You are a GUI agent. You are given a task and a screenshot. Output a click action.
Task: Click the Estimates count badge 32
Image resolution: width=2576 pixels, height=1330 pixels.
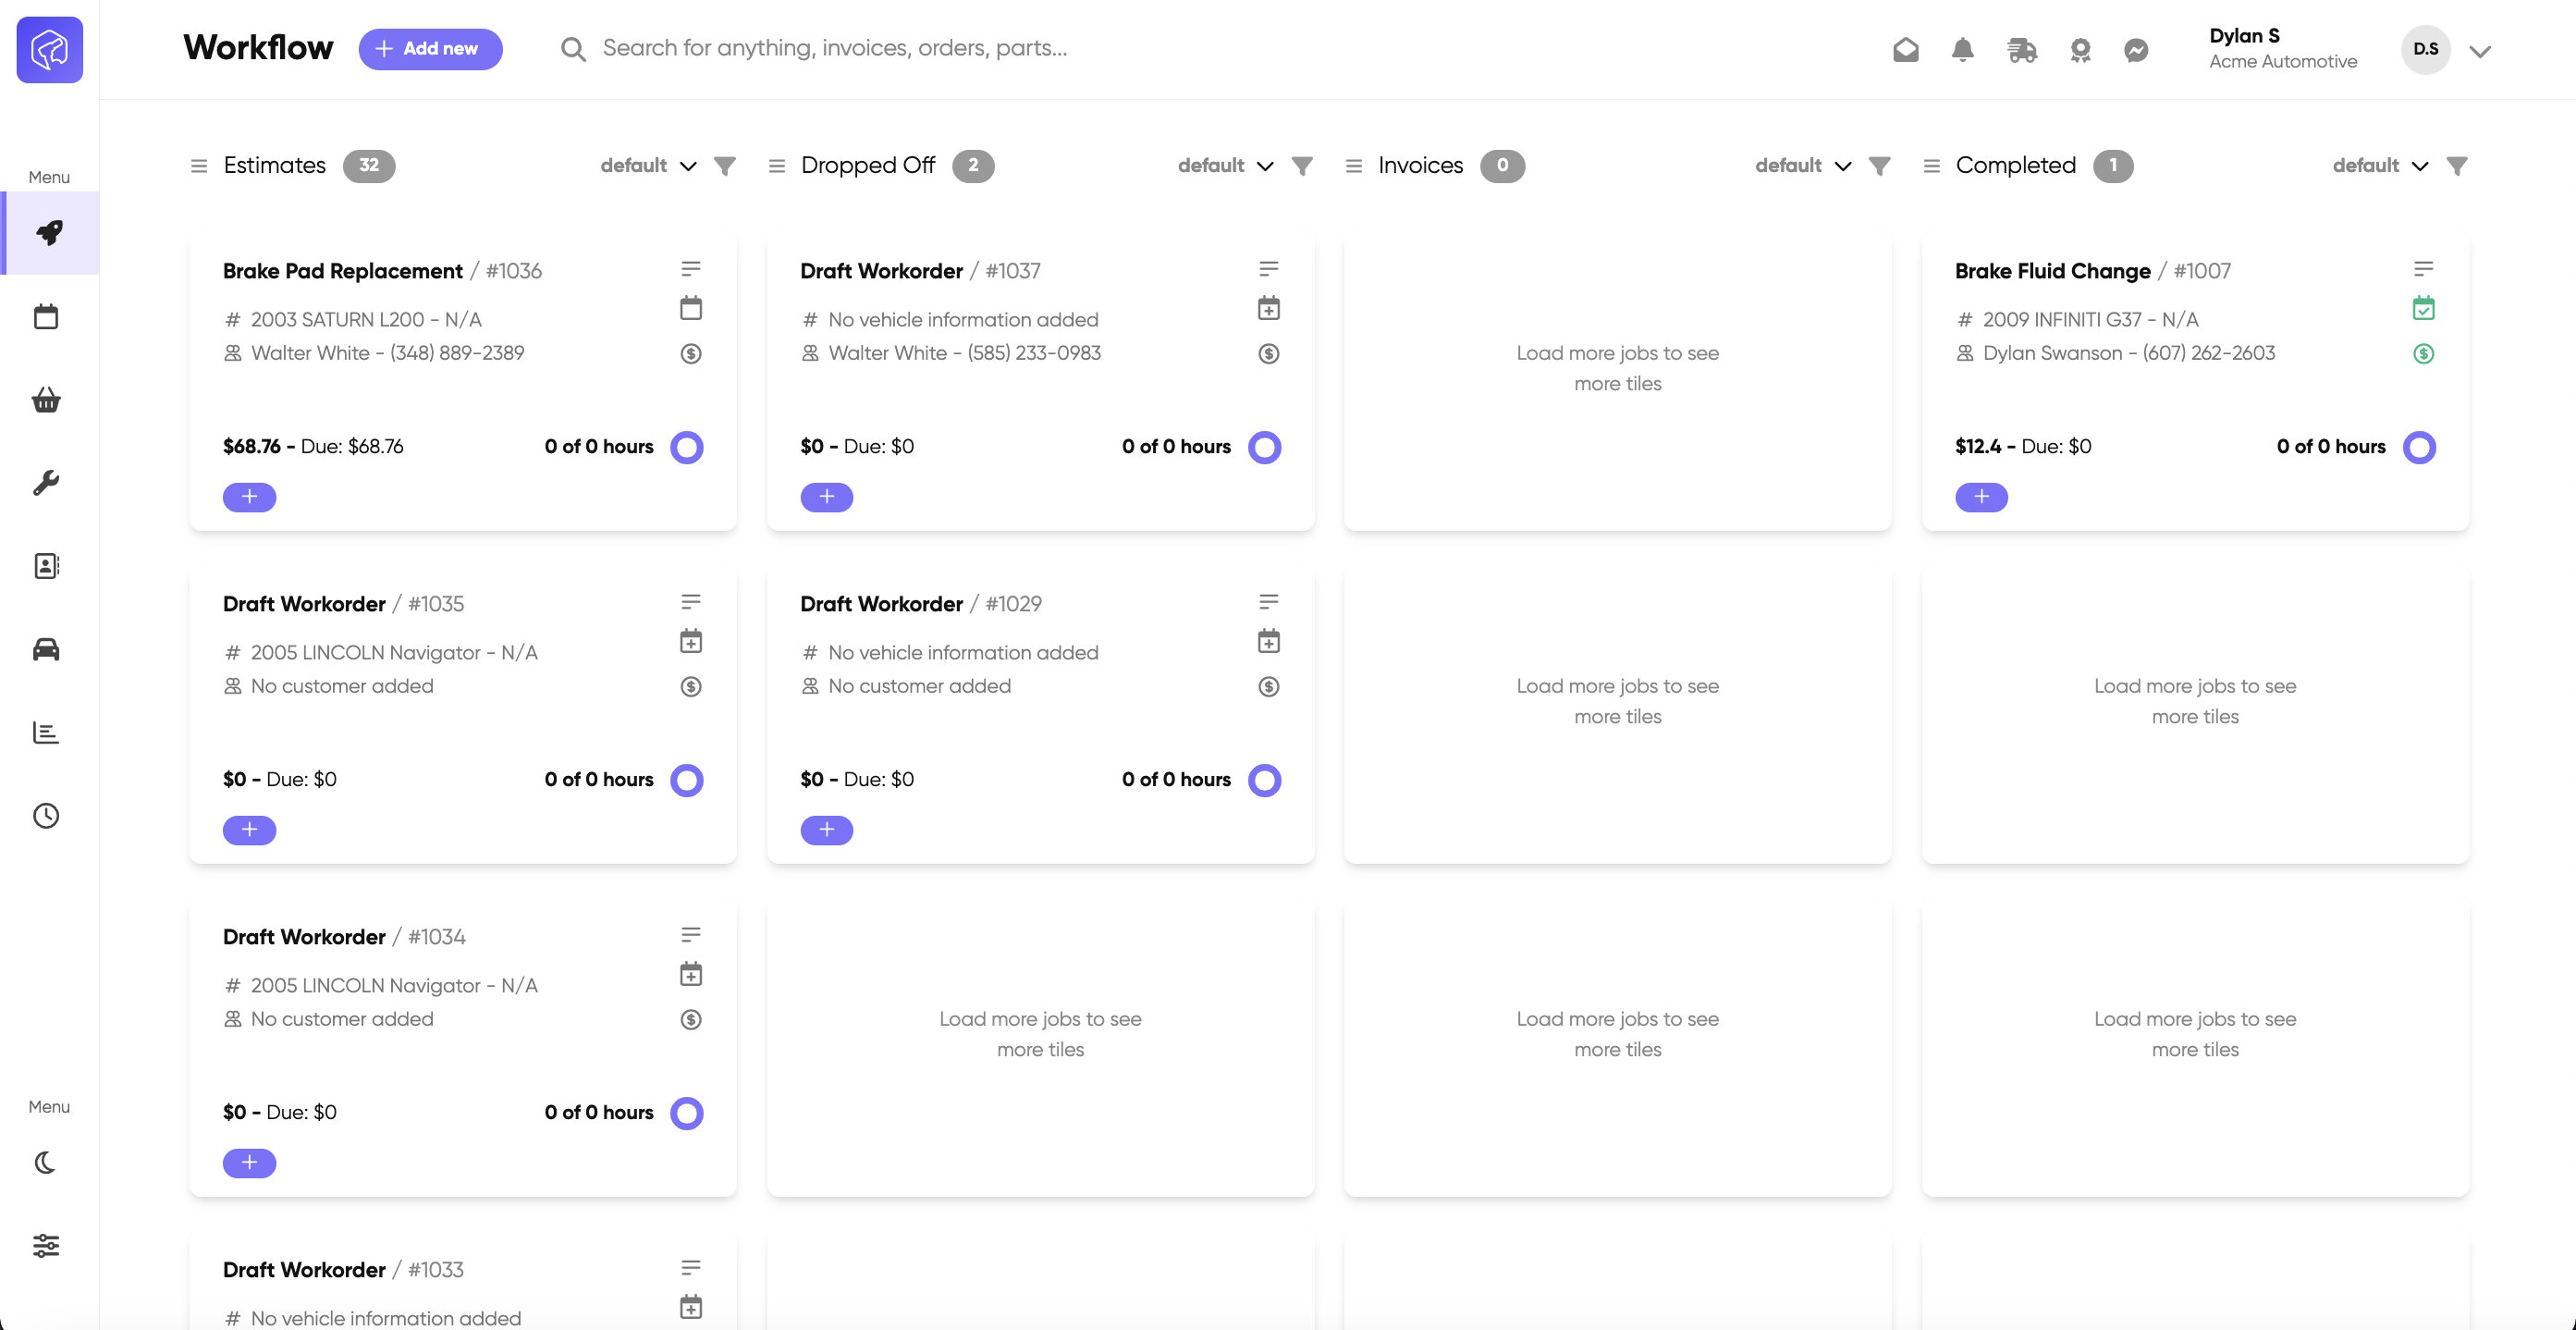[369, 166]
